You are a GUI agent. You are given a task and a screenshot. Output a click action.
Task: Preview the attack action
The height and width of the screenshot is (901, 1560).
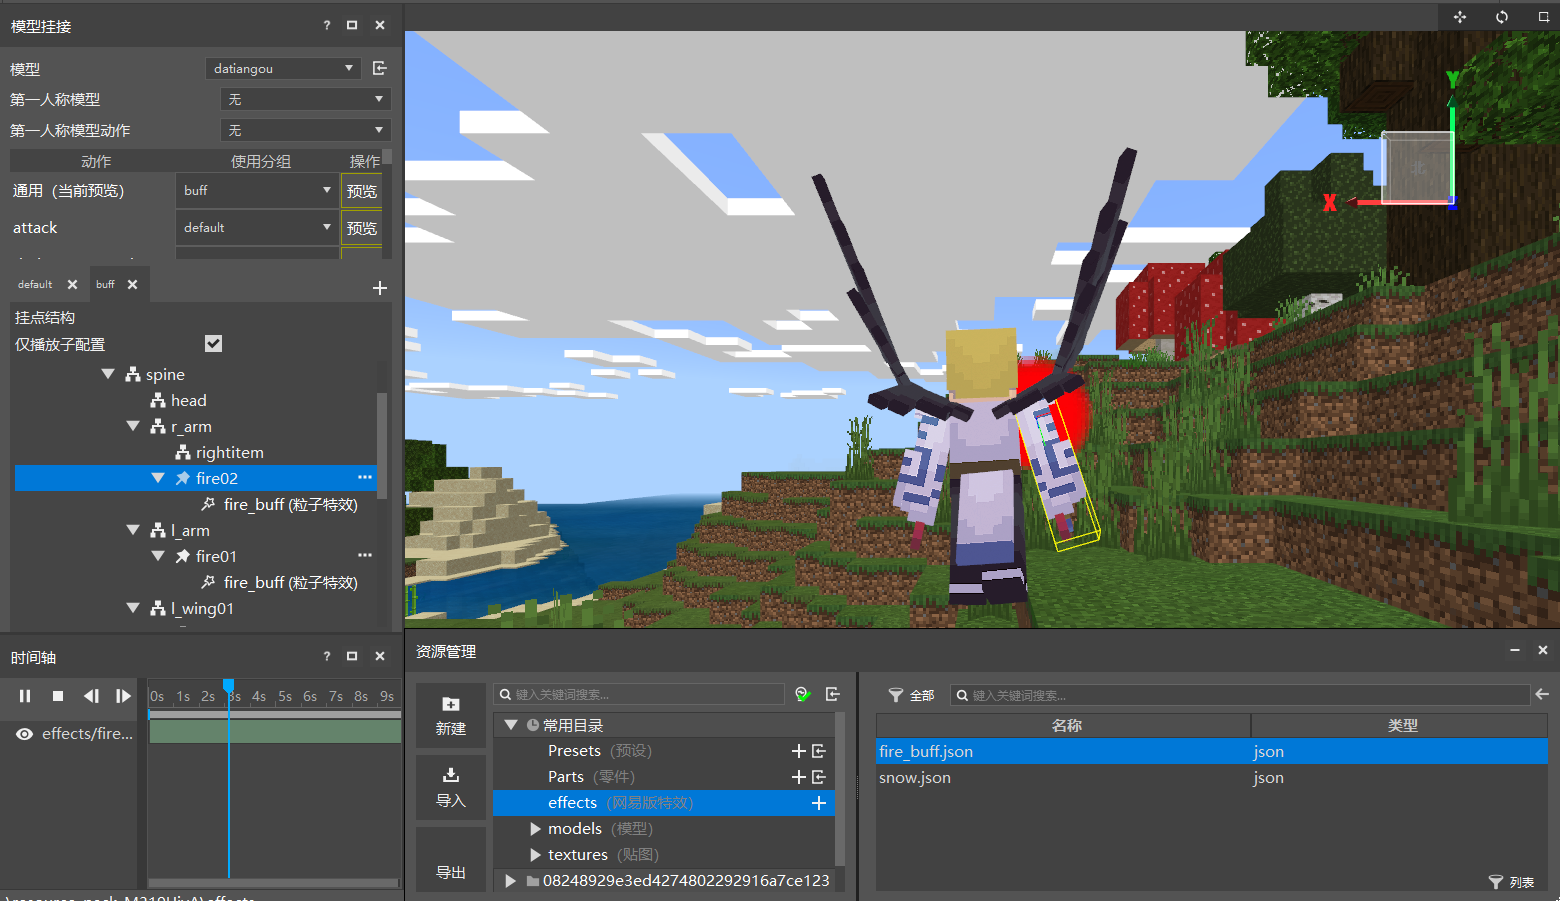pos(361,228)
